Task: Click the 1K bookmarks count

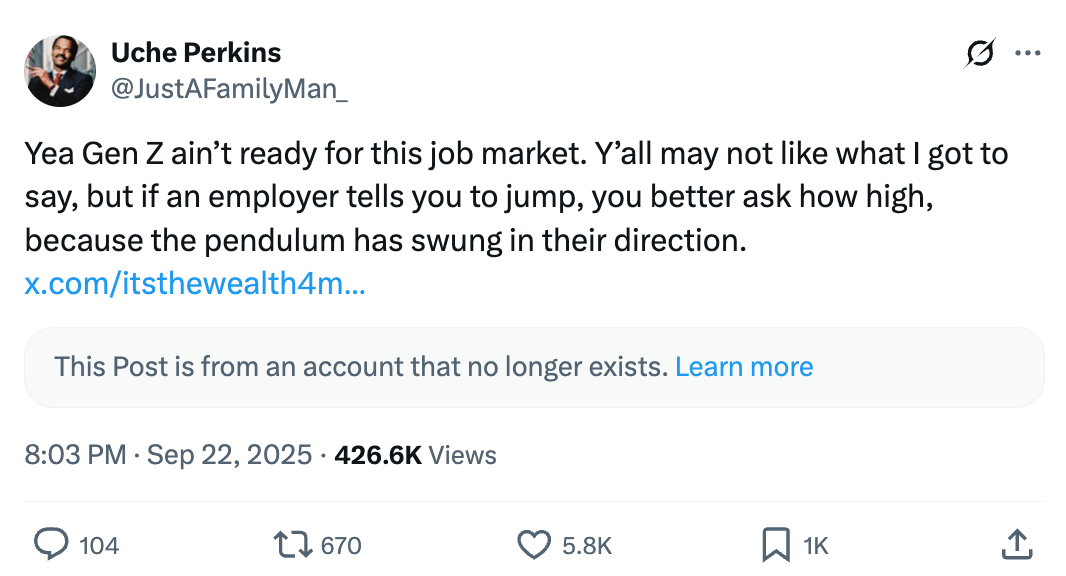Action: tap(816, 545)
